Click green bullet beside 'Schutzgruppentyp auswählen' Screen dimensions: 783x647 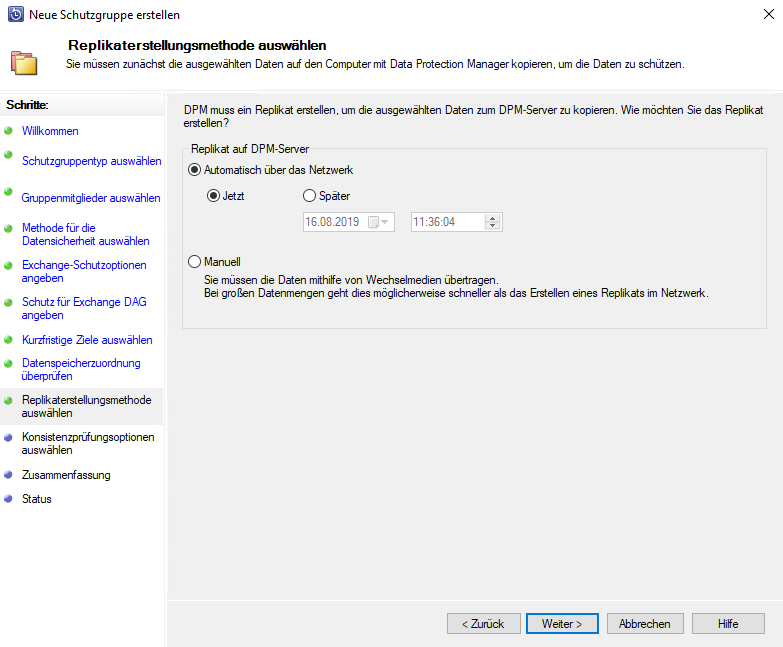(x=8, y=155)
